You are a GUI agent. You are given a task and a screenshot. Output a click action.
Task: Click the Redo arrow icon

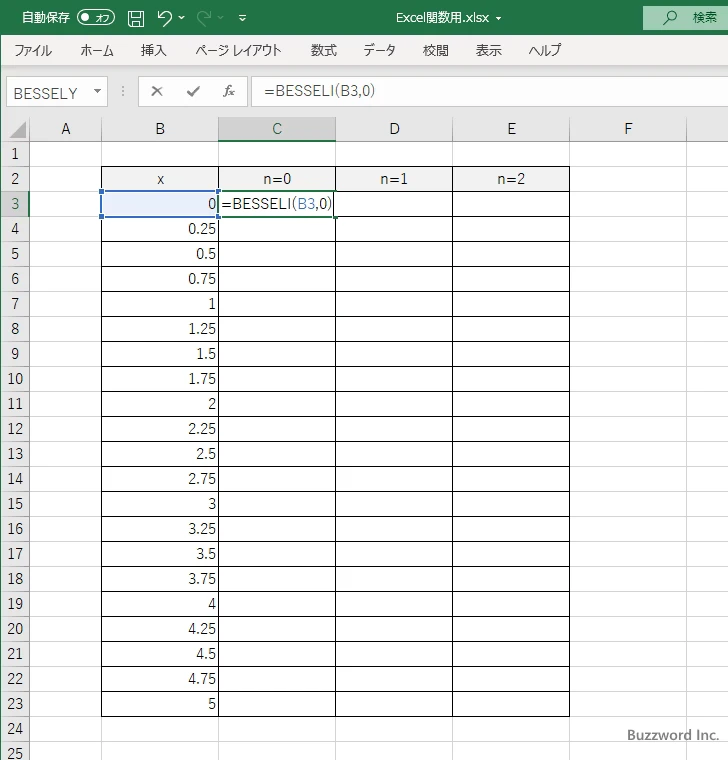204,18
